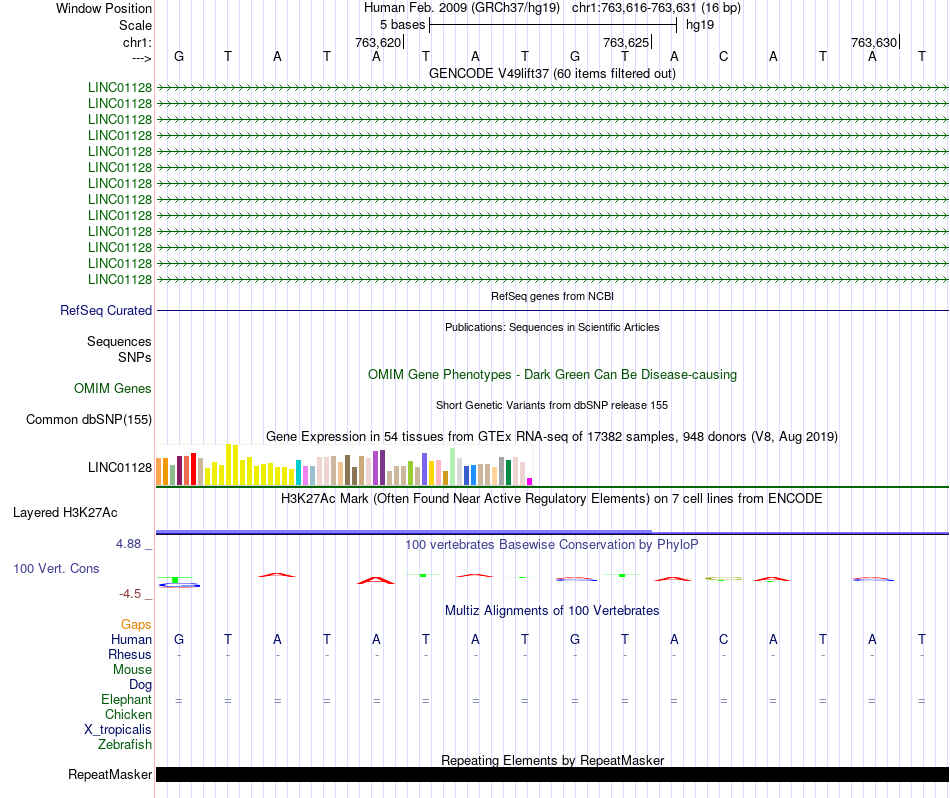Click the RepeatMasker track label

click(x=110, y=774)
